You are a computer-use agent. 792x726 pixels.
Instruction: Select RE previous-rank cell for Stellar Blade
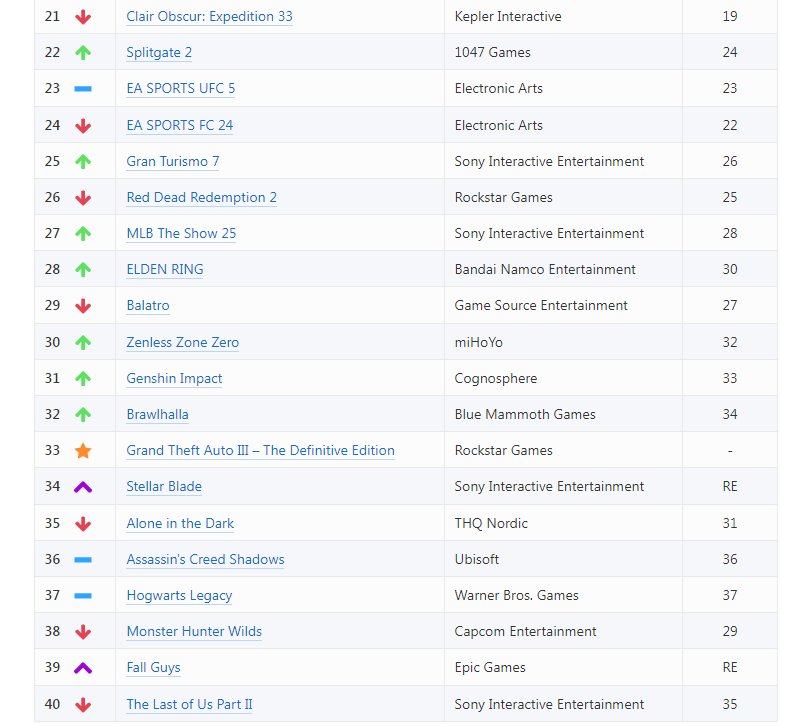(730, 487)
